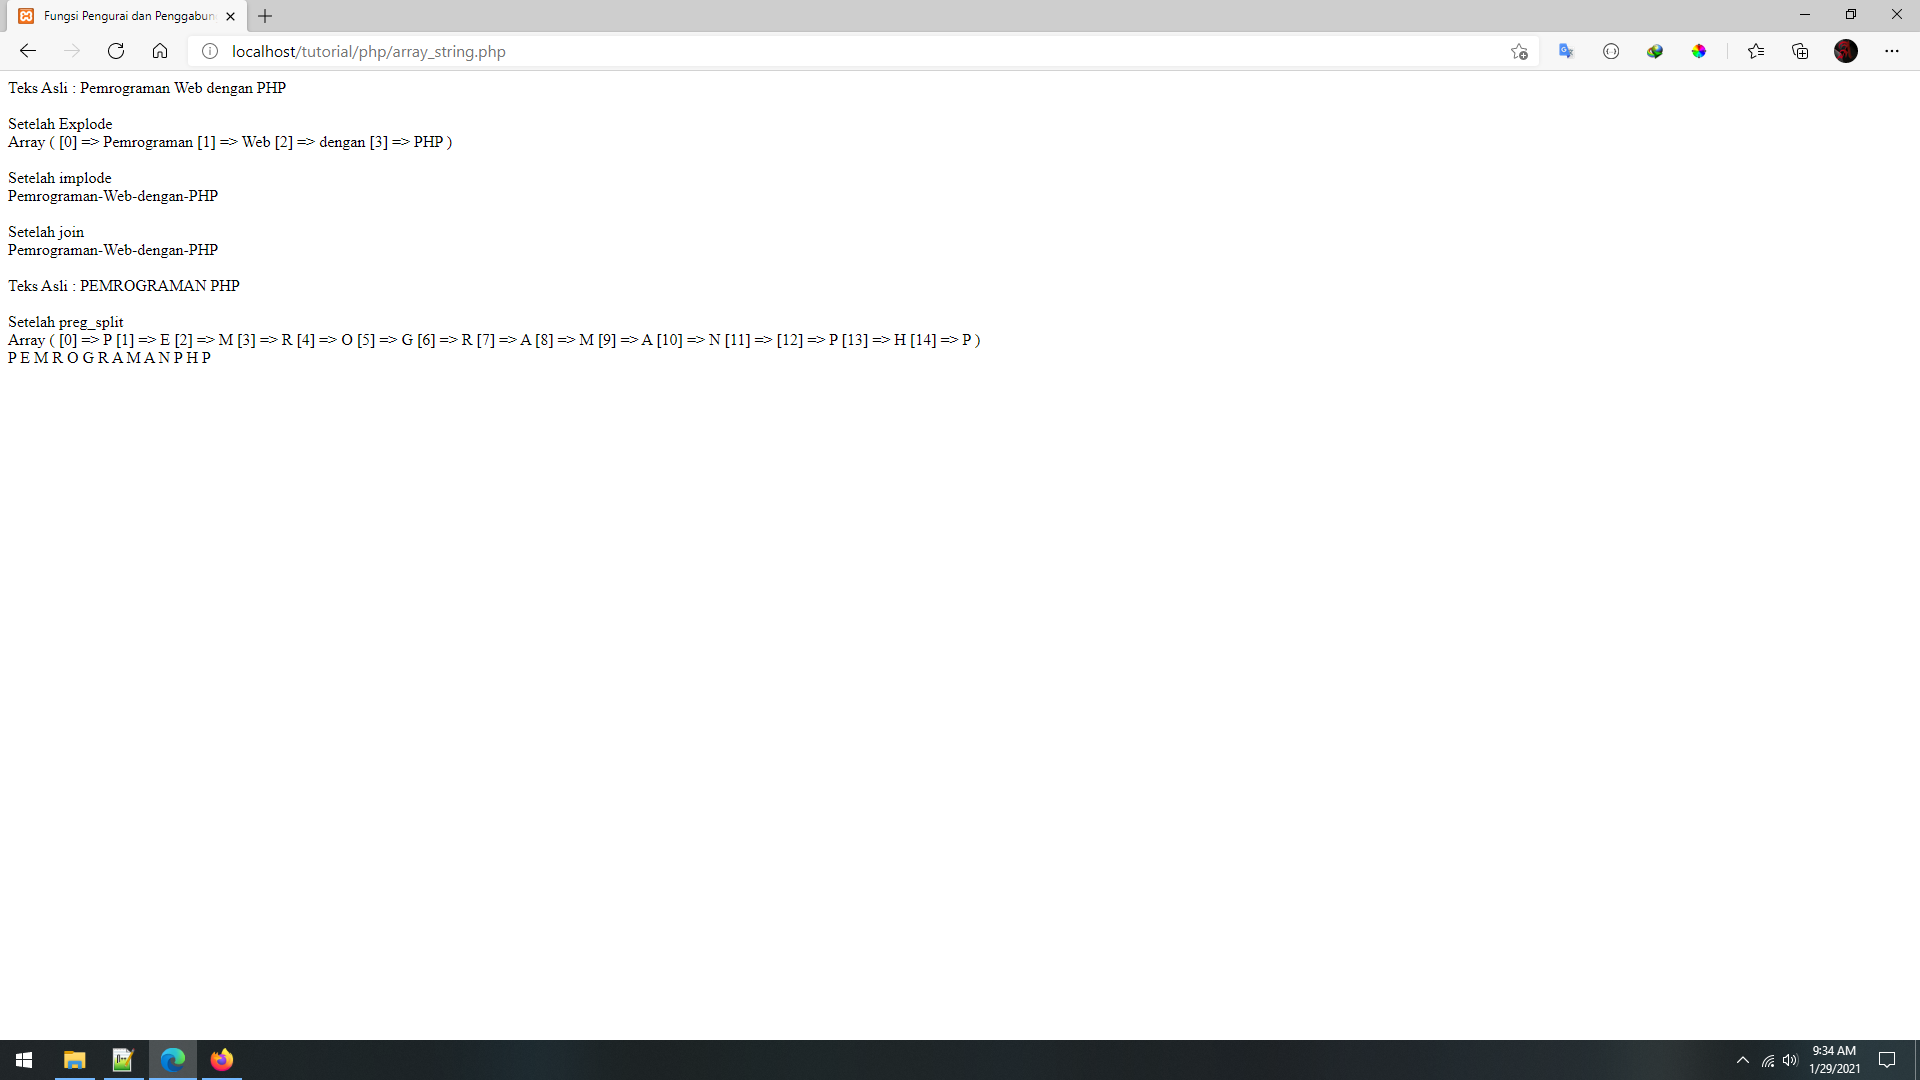Open a new browser tab
Screen dimensions: 1920x1080
(x=264, y=16)
